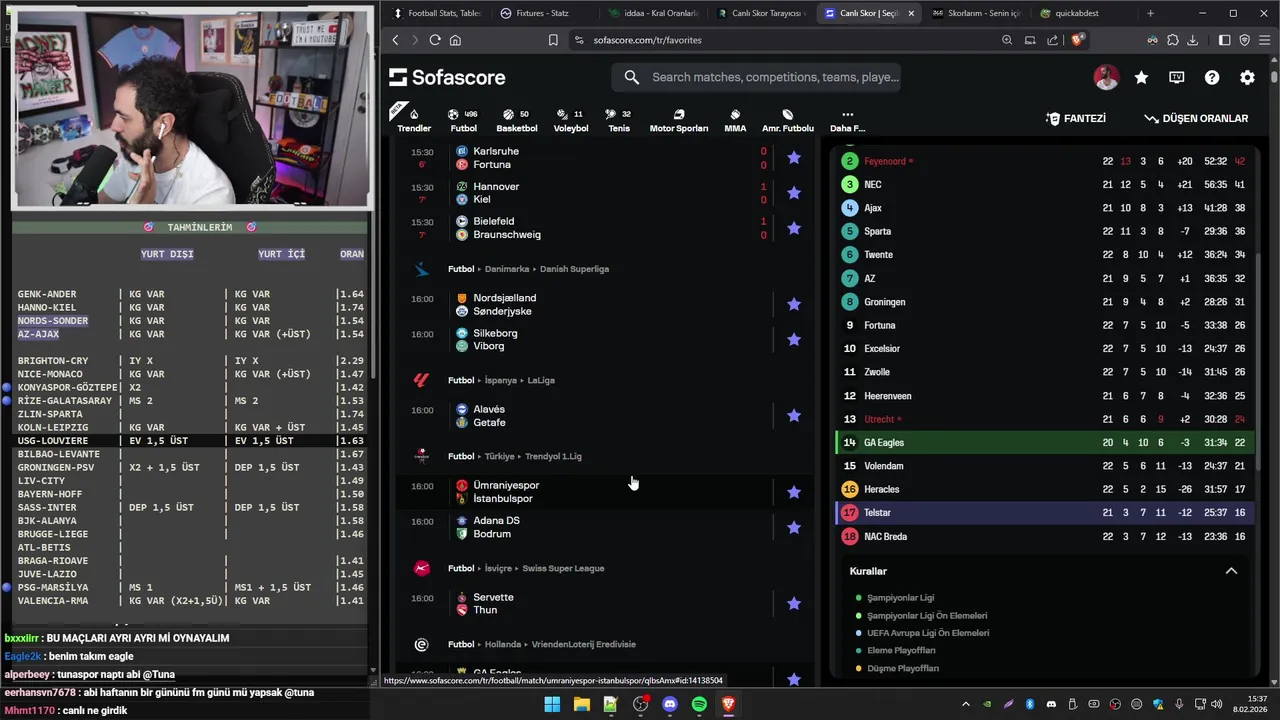This screenshot has width=1280, height=720.
Task: Open the user profile avatar
Action: (1106, 77)
